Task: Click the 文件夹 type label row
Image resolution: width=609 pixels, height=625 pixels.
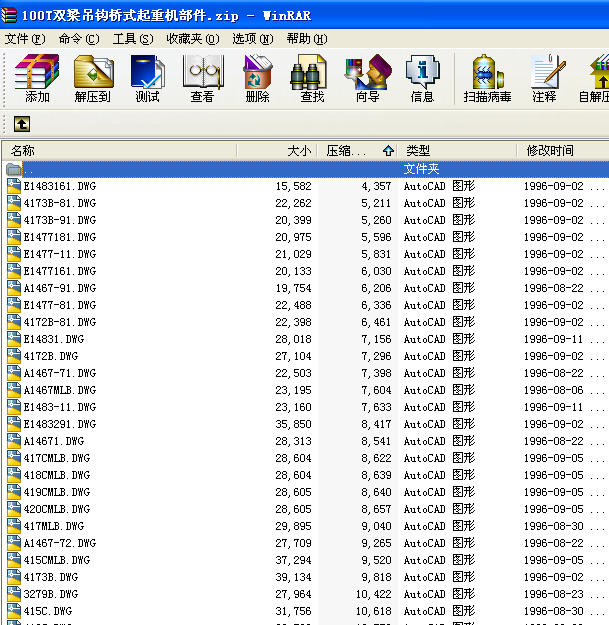Action: 421,169
